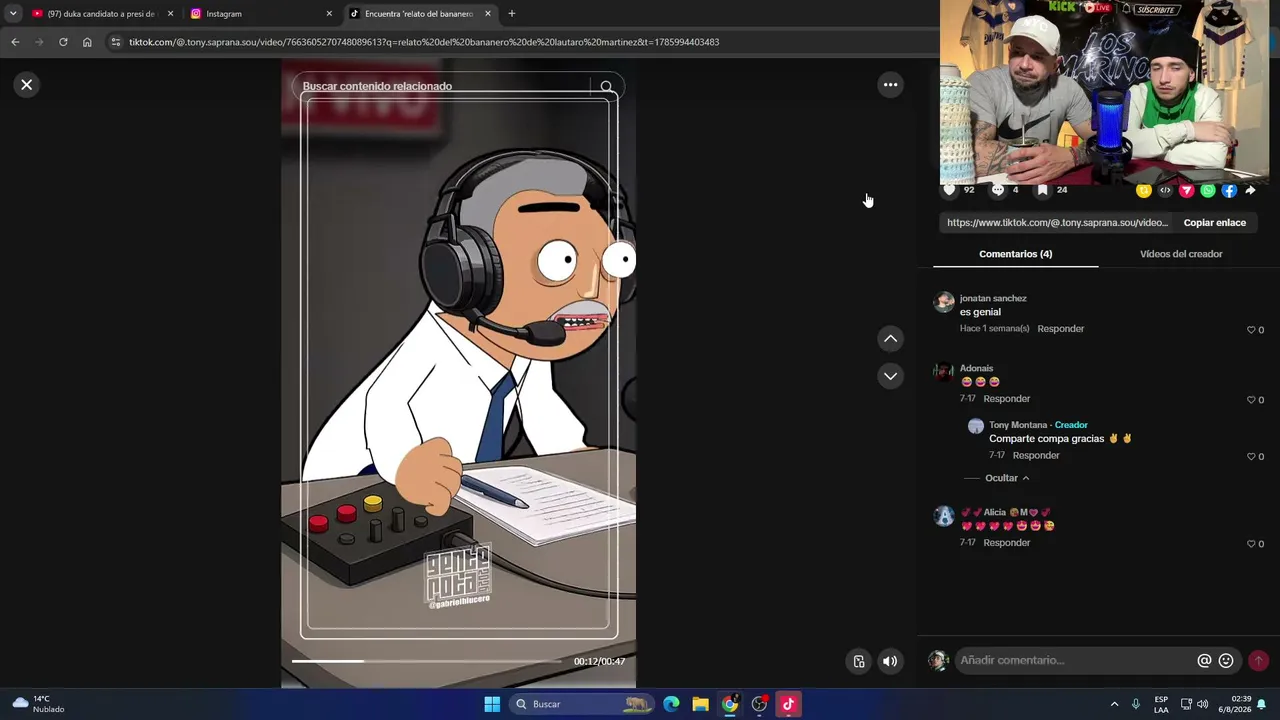Open the ESP LAA language switcher
Image resolution: width=1280 pixels, height=720 pixels.
(1161, 704)
